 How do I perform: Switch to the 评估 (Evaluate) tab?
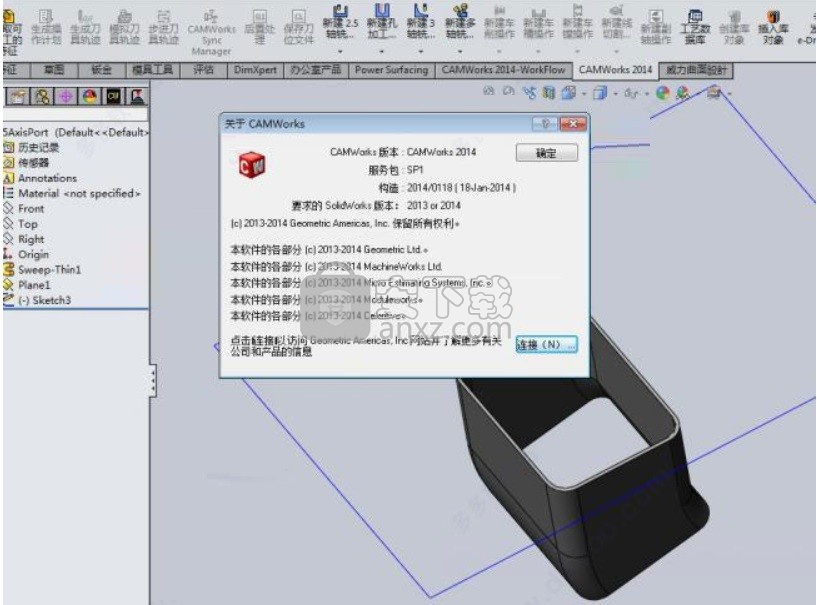click(x=203, y=69)
